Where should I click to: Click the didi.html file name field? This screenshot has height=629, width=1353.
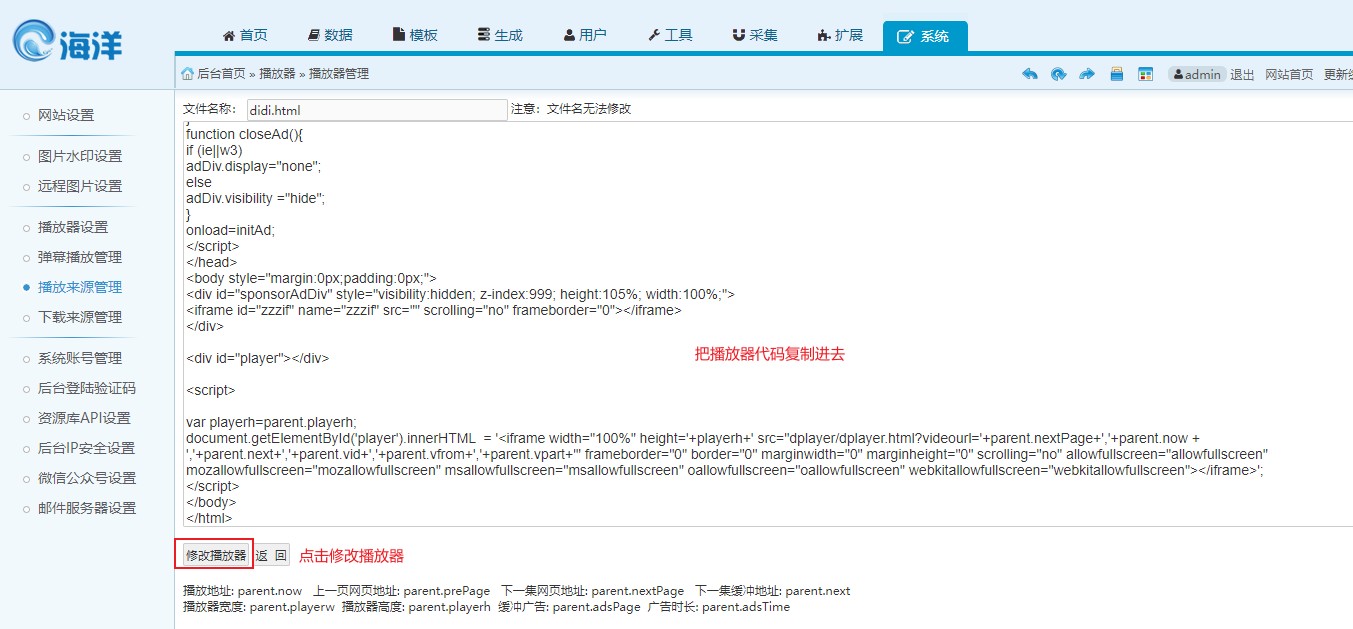(376, 109)
